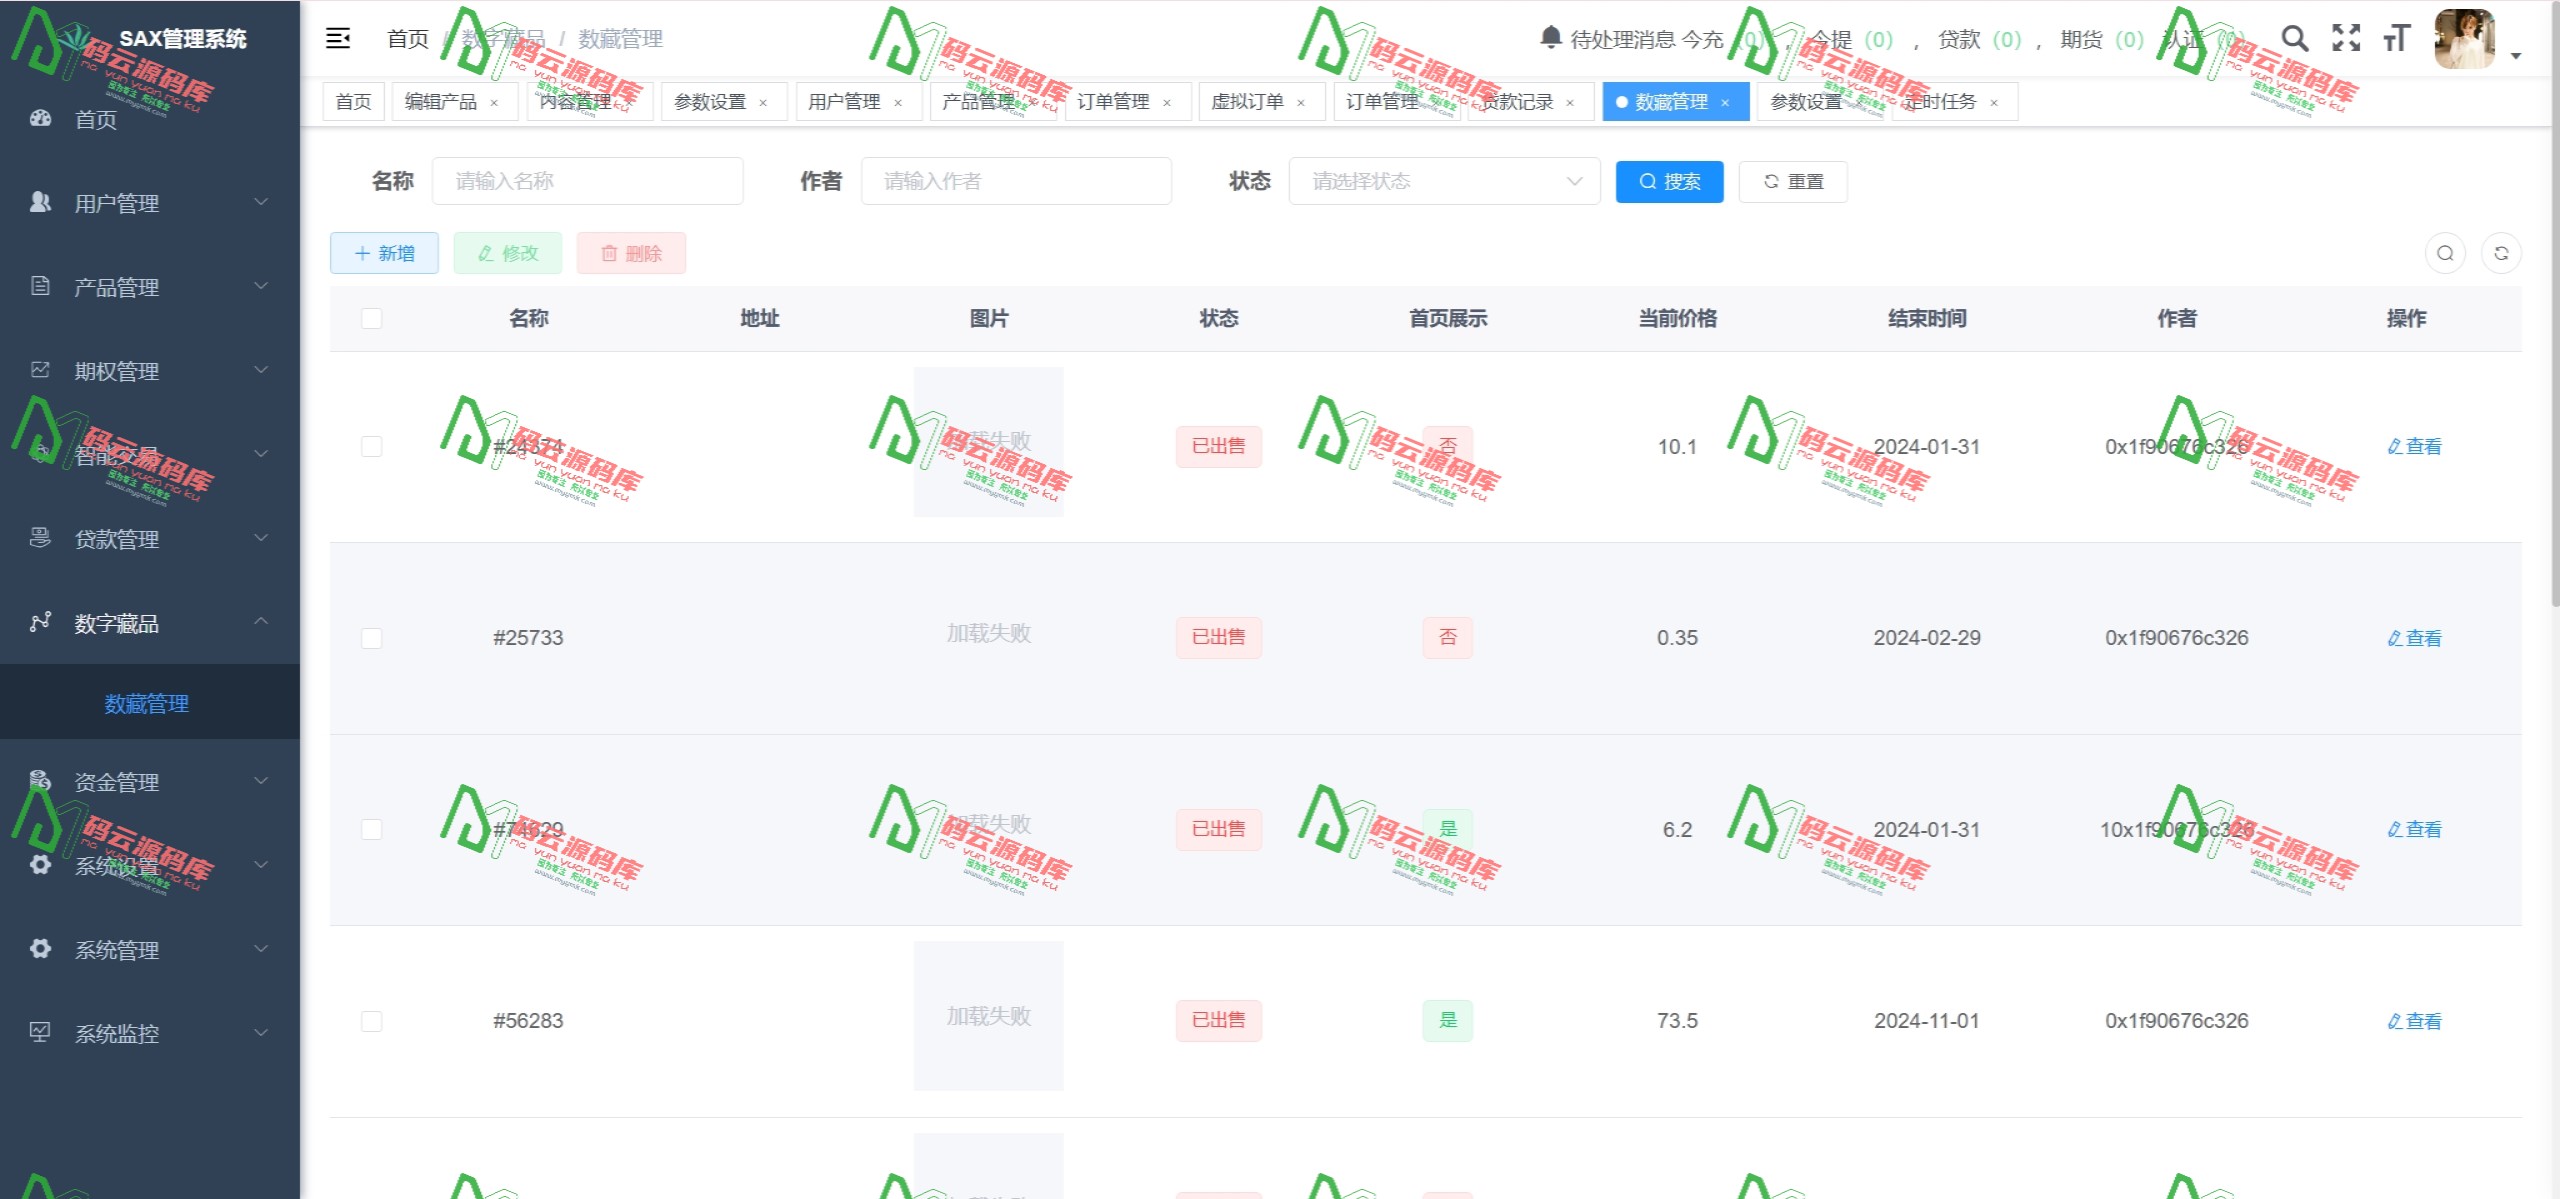Click 查看 link for row #56283
The width and height of the screenshot is (2560, 1199).
(2414, 1021)
